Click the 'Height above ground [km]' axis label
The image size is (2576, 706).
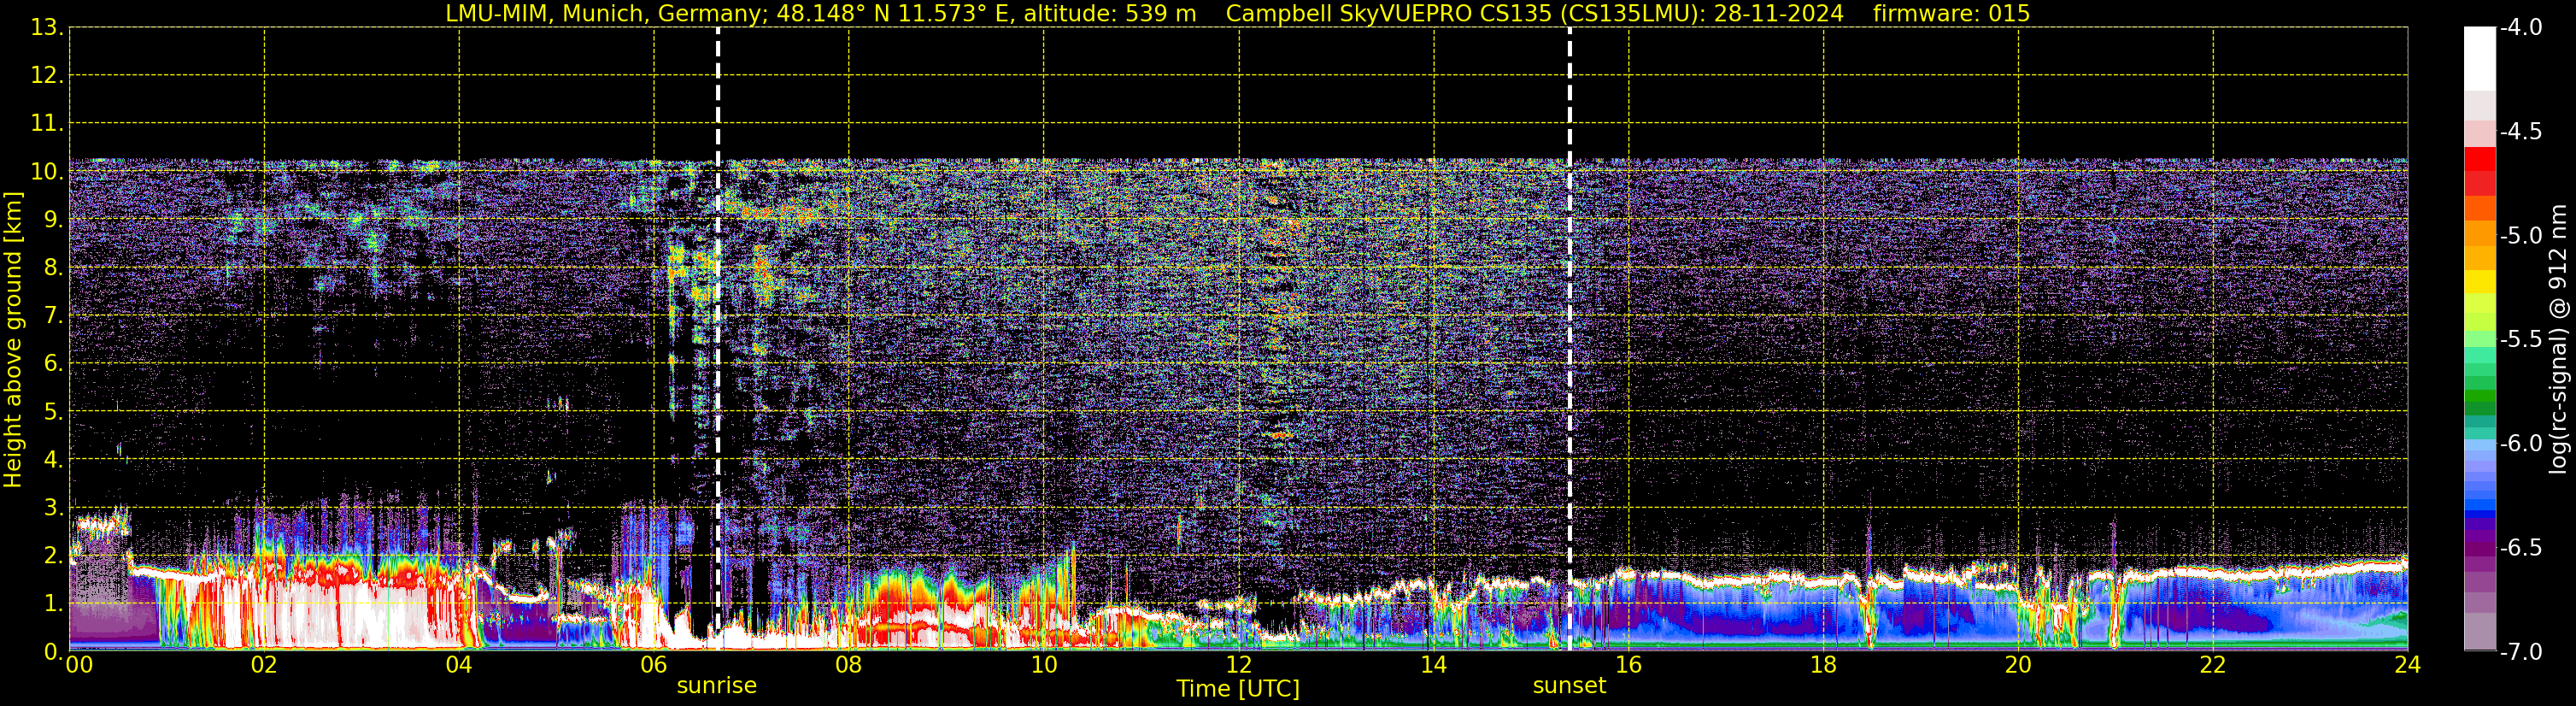13,340
